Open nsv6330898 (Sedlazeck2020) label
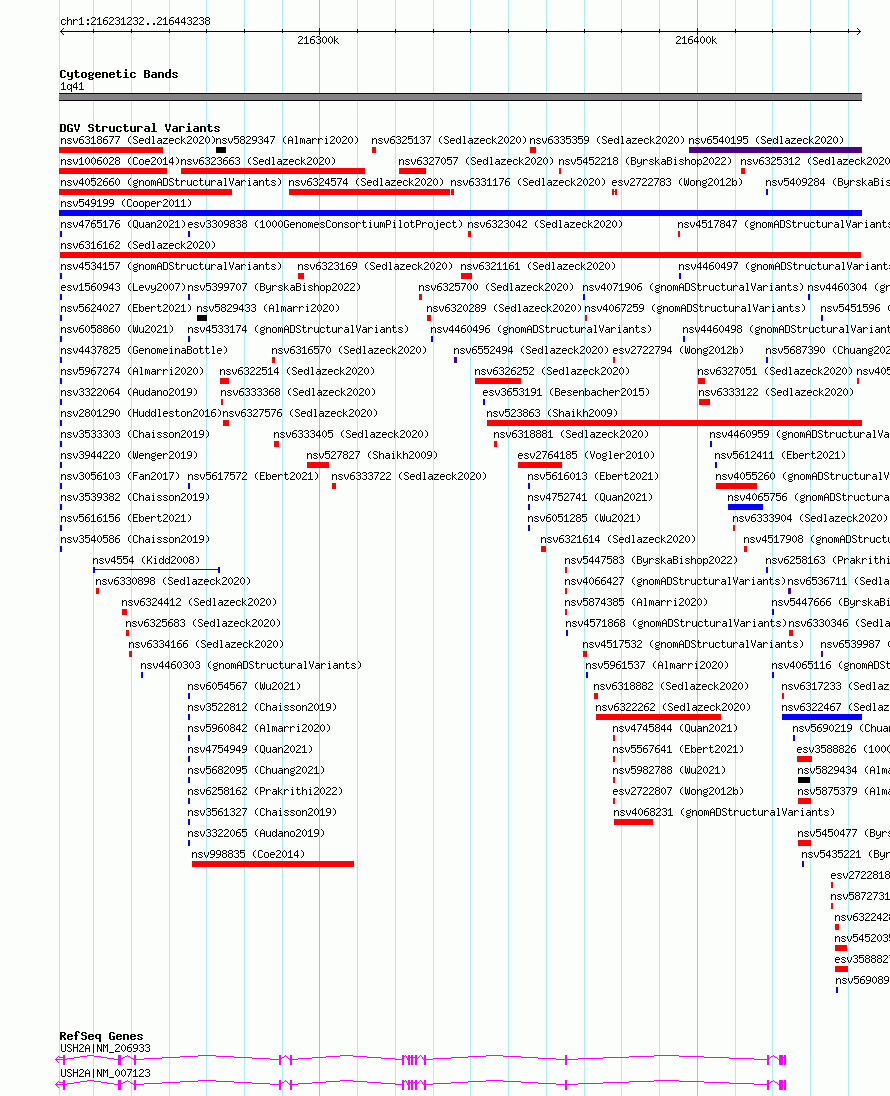This screenshot has width=890, height=1096. pyautogui.click(x=173, y=581)
